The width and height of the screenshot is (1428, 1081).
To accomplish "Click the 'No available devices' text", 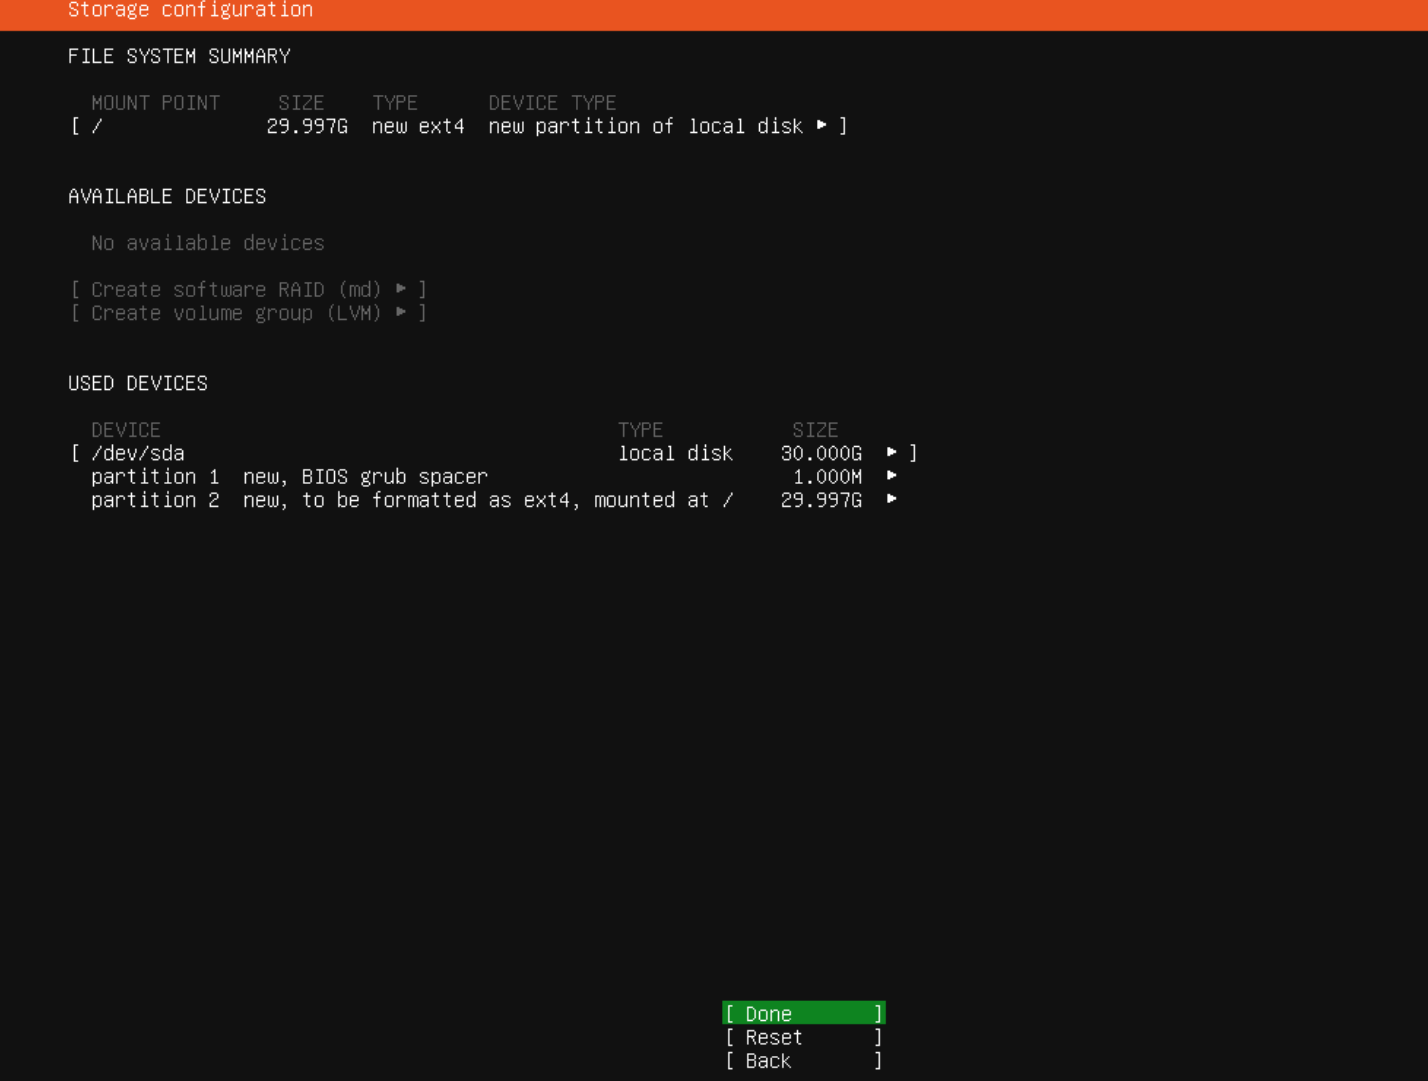I will point(208,243).
